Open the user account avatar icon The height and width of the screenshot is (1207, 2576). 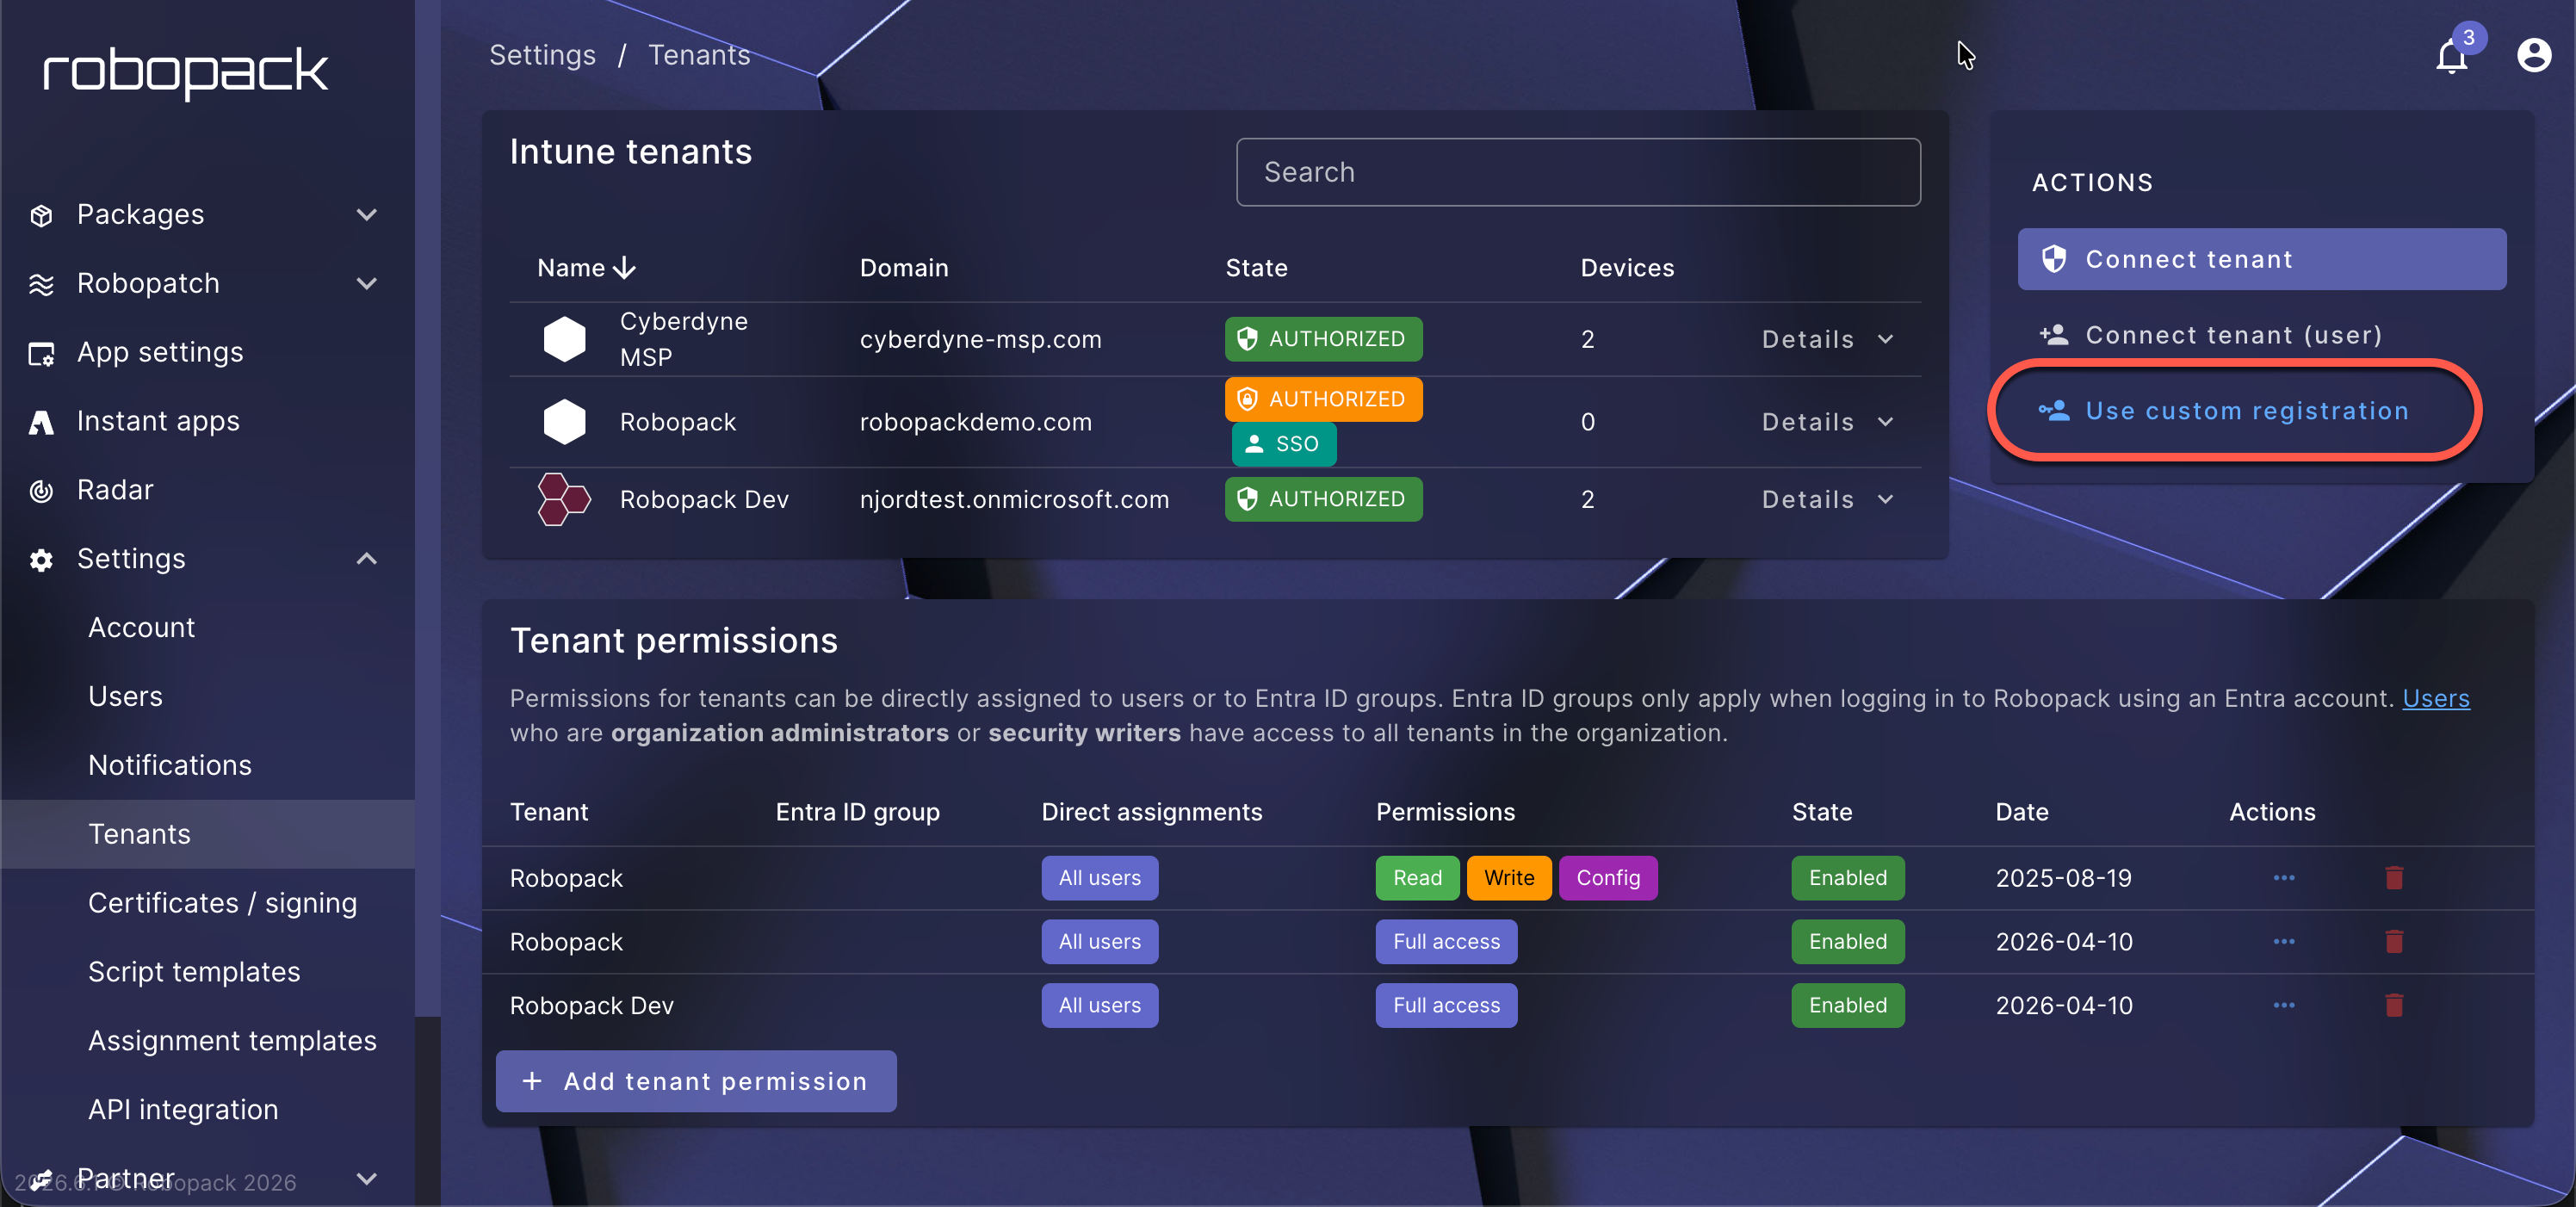[2533, 55]
